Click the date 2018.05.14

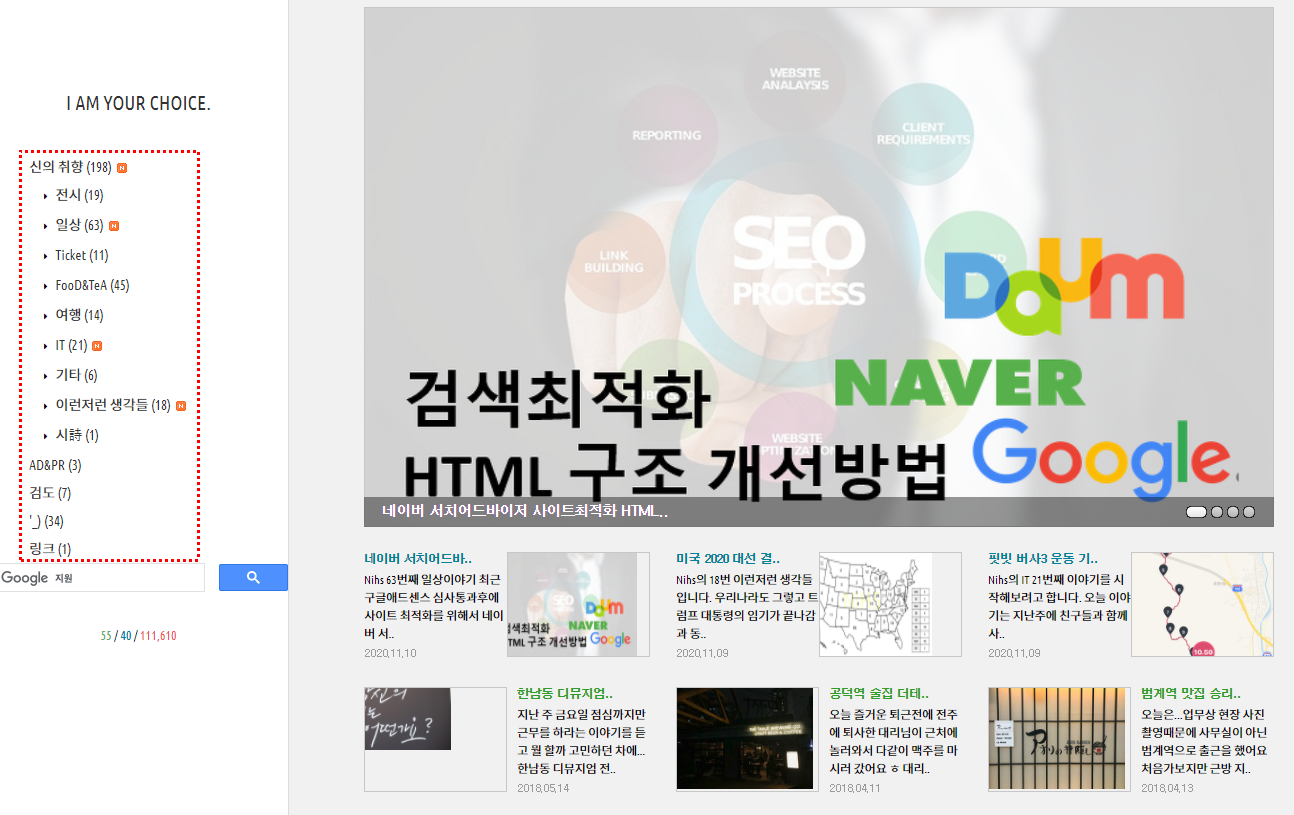pyautogui.click(x=543, y=788)
